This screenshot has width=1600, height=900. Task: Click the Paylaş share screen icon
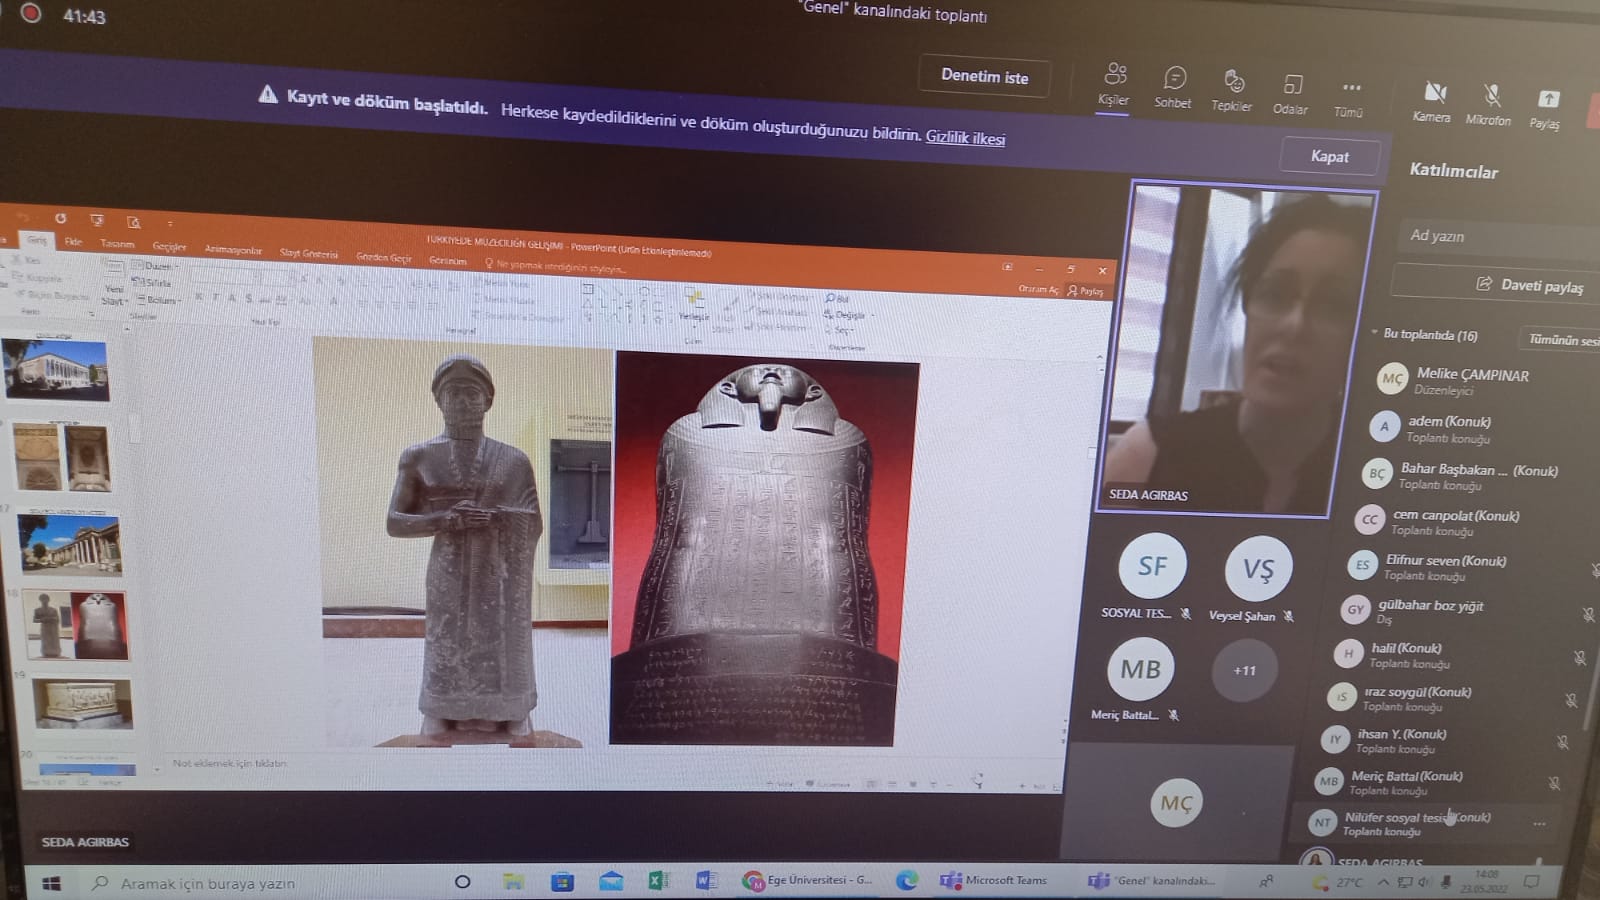(1546, 108)
